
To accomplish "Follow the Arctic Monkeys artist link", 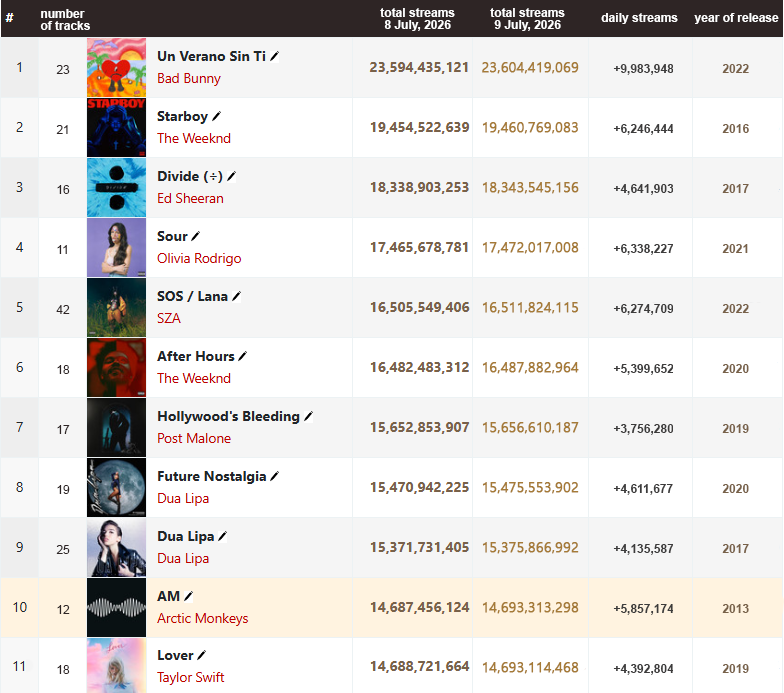I will tap(202, 618).
